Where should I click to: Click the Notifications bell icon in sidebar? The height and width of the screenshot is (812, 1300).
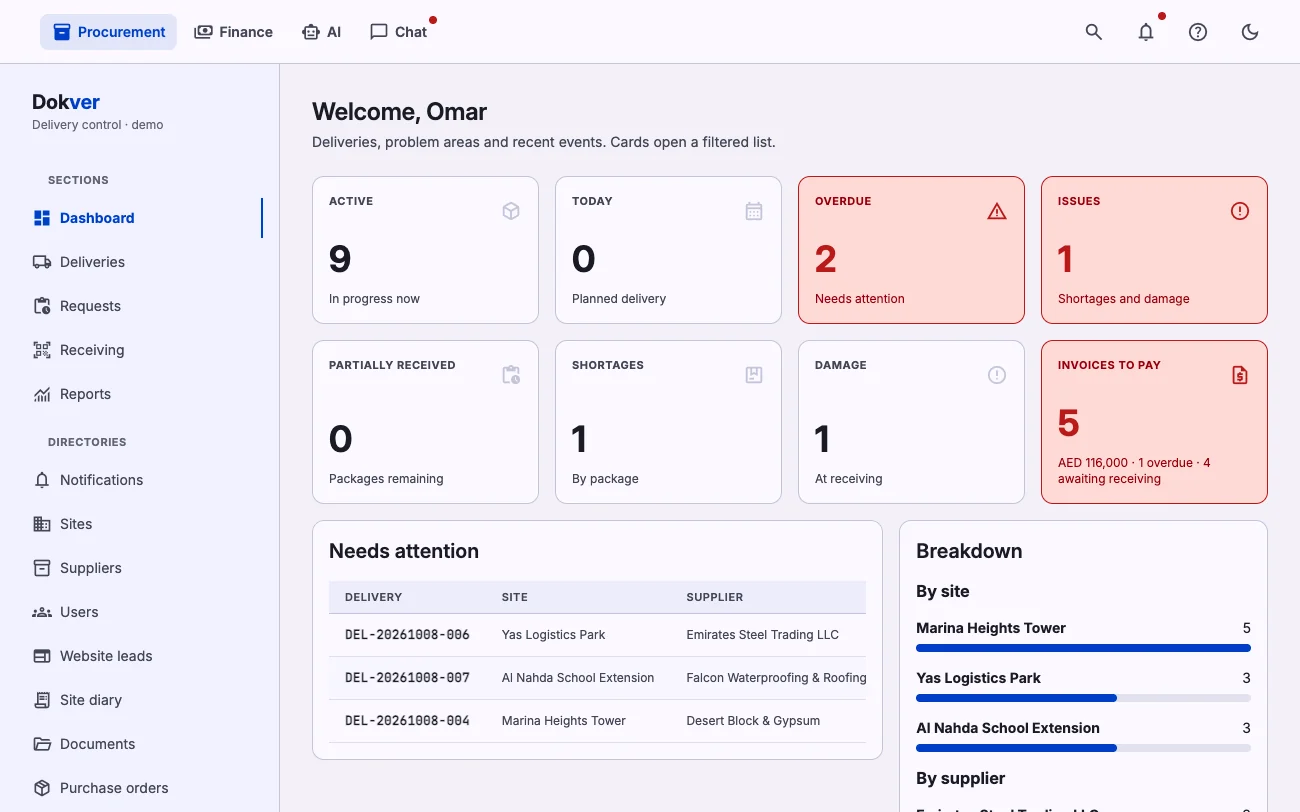click(x=42, y=480)
